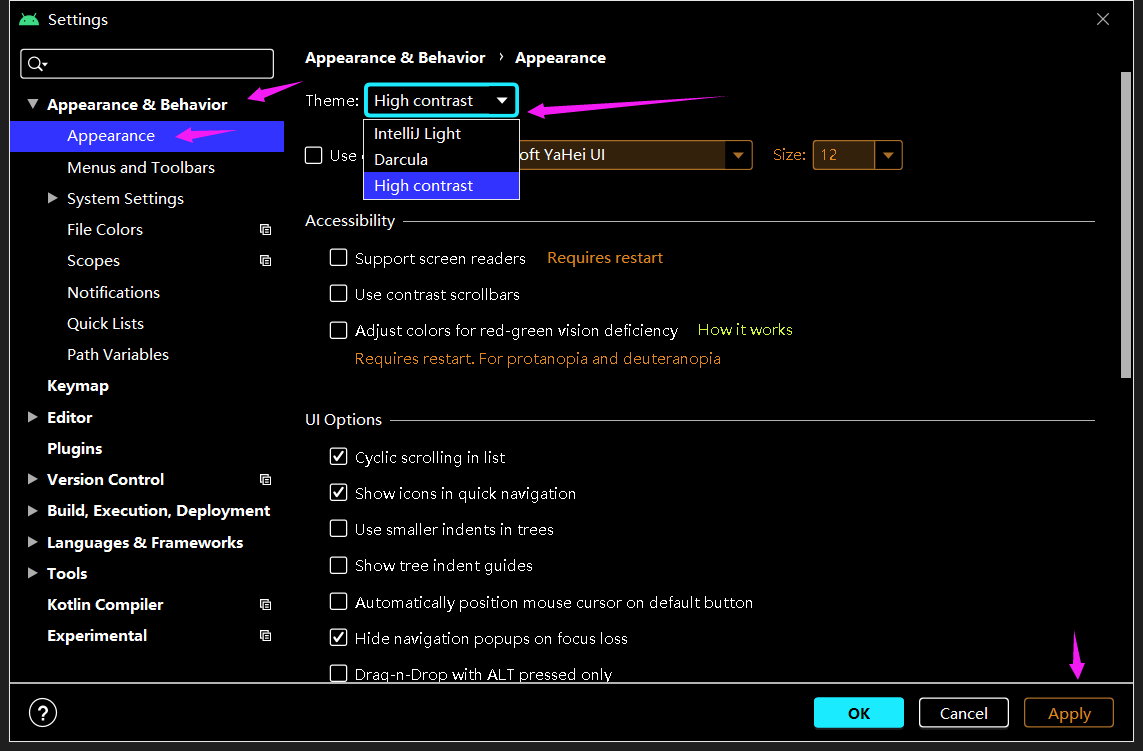1143x751 pixels.
Task: Click the font Size value field
Action: pyautogui.click(x=844, y=155)
